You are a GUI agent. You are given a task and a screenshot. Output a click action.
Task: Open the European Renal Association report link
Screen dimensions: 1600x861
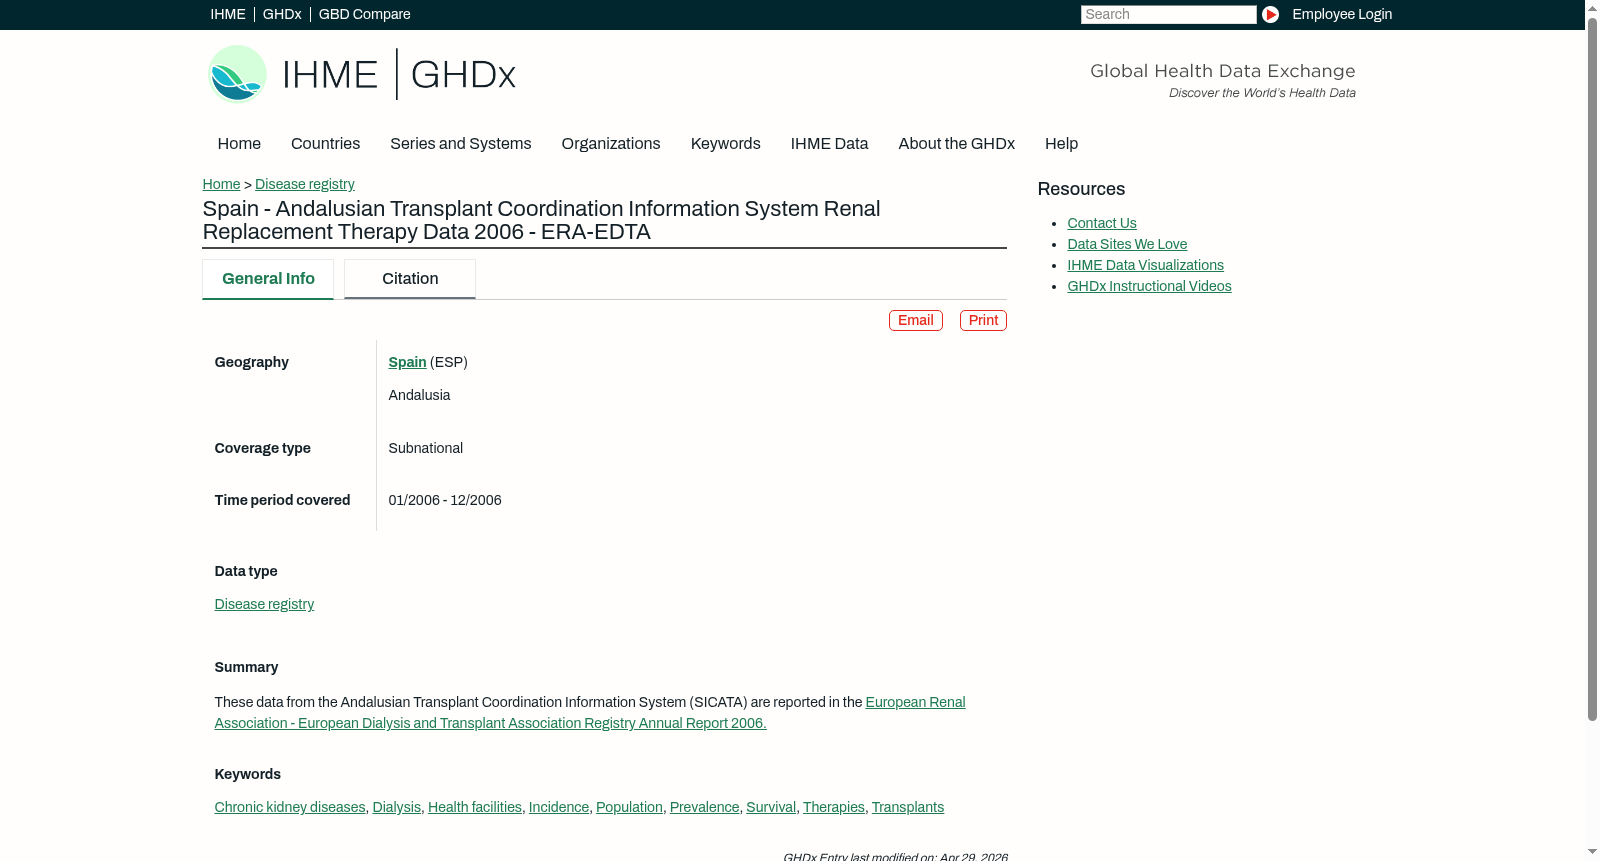tap(590, 713)
